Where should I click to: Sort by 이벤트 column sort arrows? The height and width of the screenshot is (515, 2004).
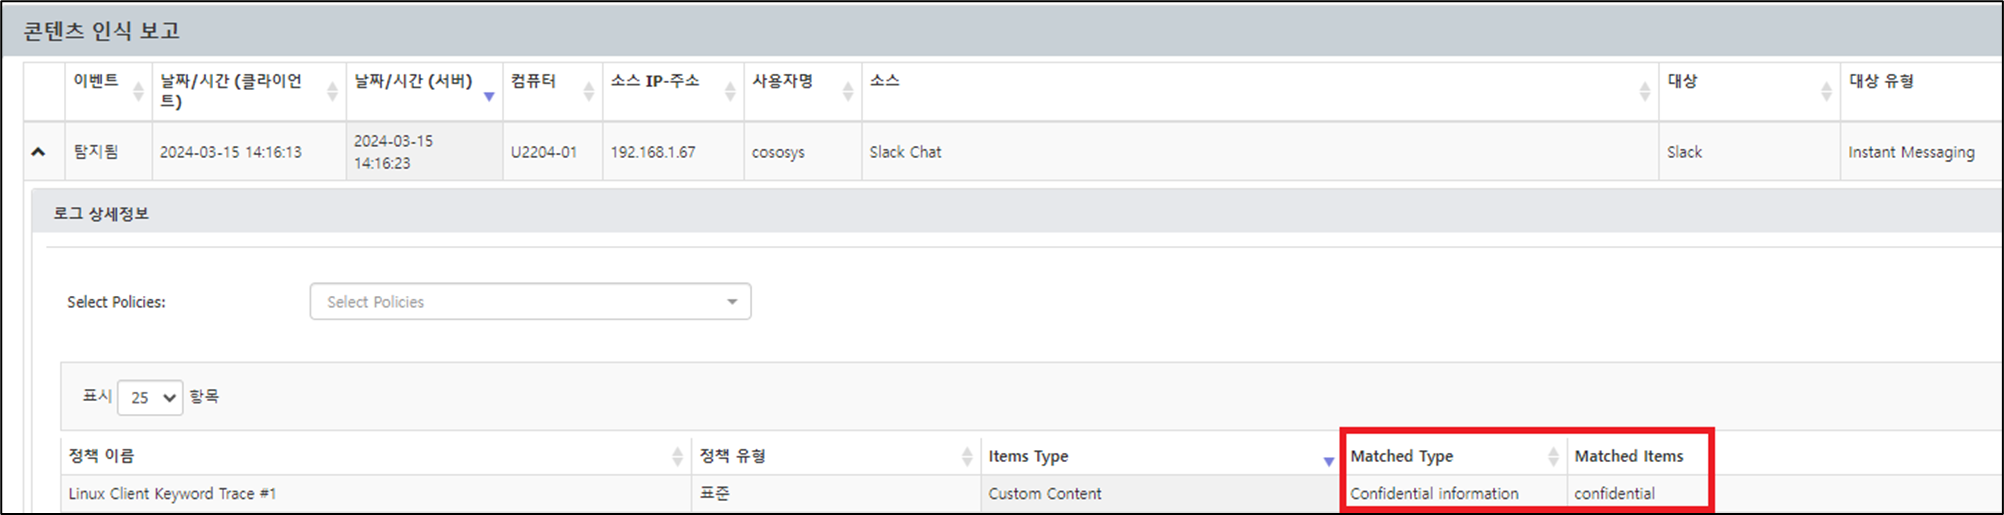[138, 91]
